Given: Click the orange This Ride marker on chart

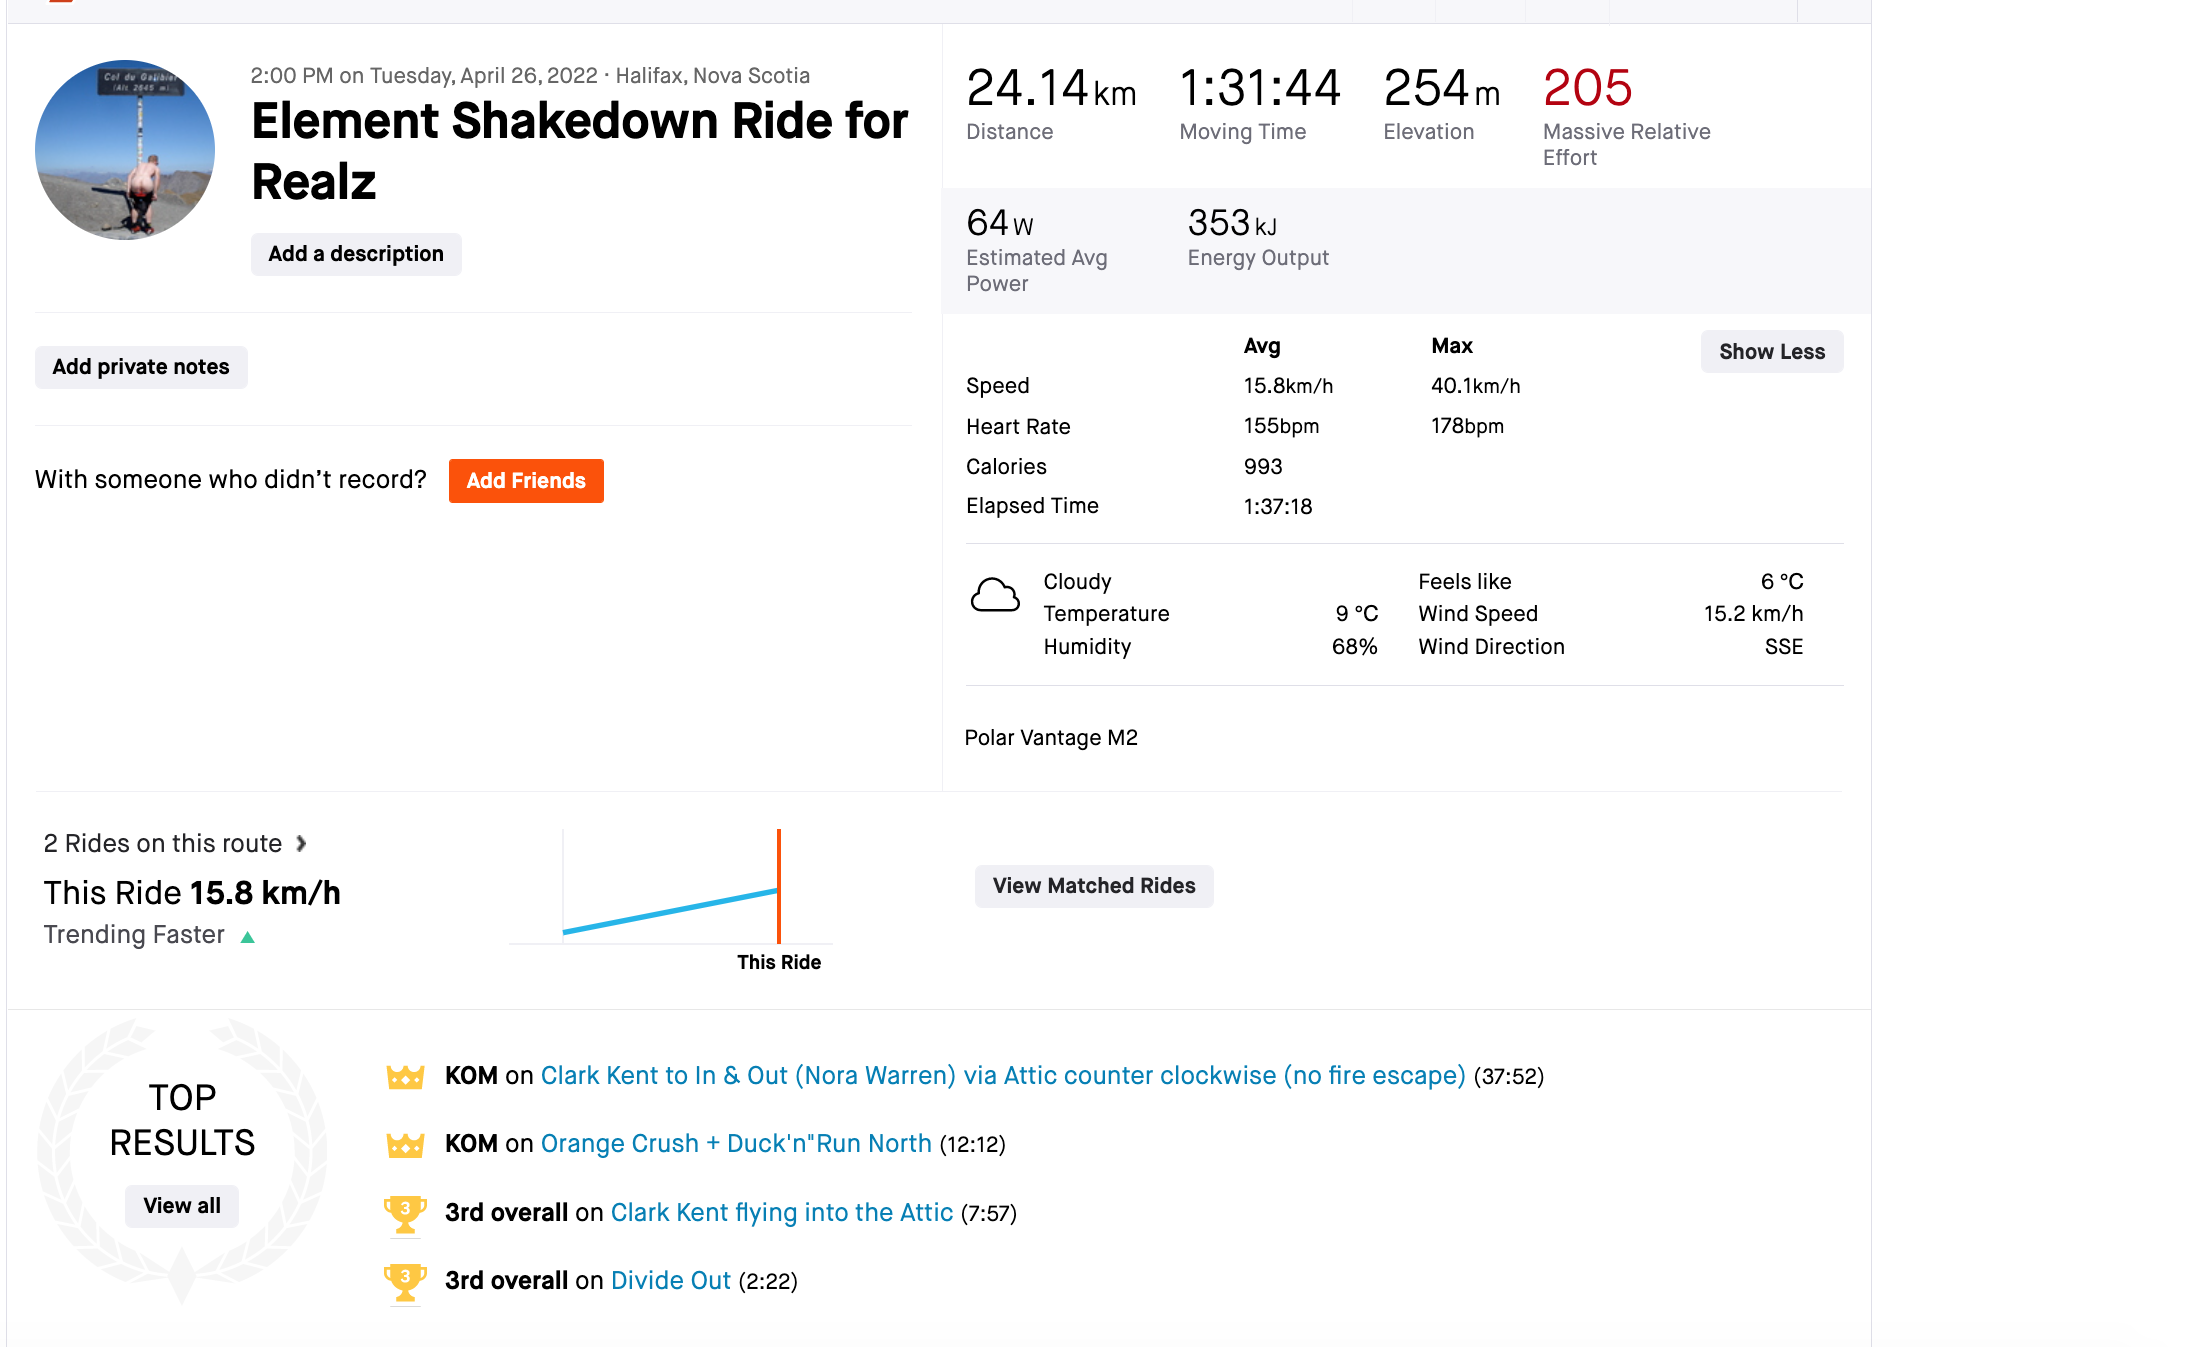Looking at the screenshot, I should tap(779, 886).
